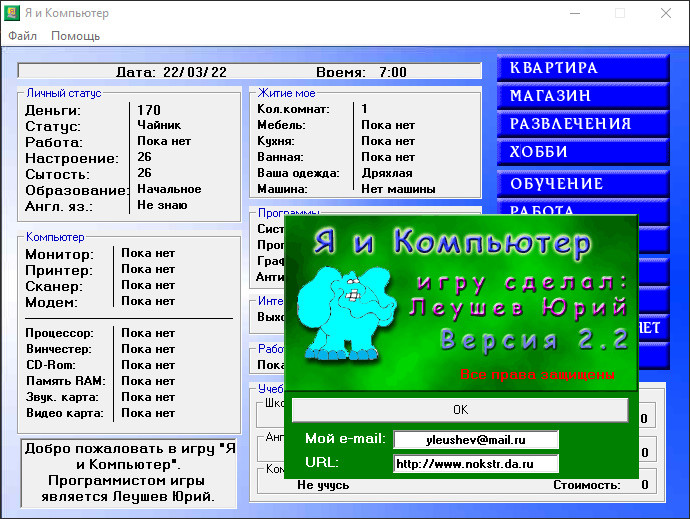This screenshot has width=690, height=519.
Task: Click the Я и Компьютер splash title
Action: tap(452, 242)
